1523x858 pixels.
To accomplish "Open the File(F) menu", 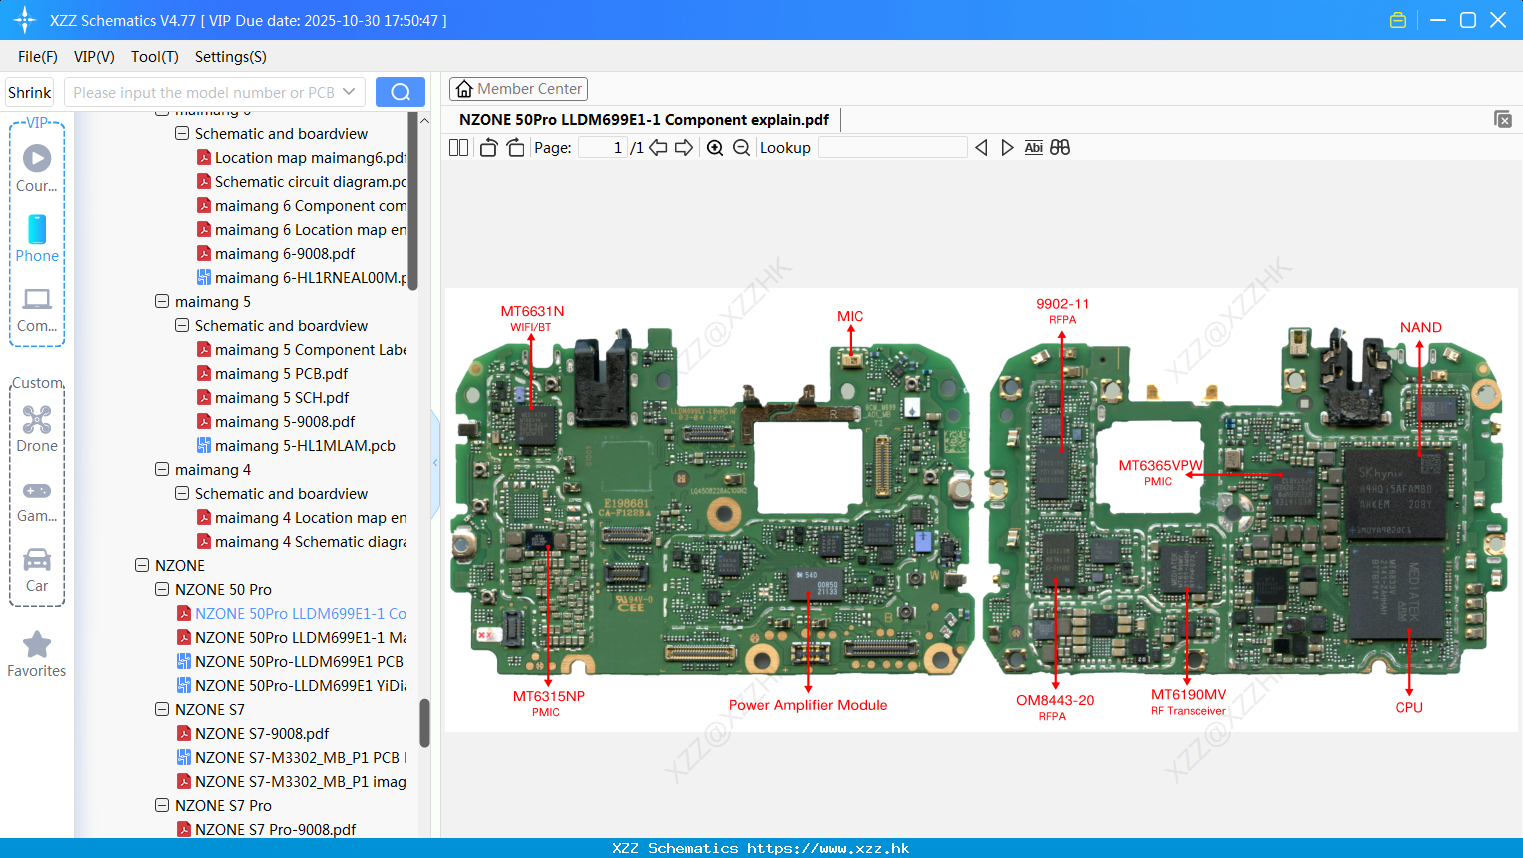I will [x=38, y=57].
